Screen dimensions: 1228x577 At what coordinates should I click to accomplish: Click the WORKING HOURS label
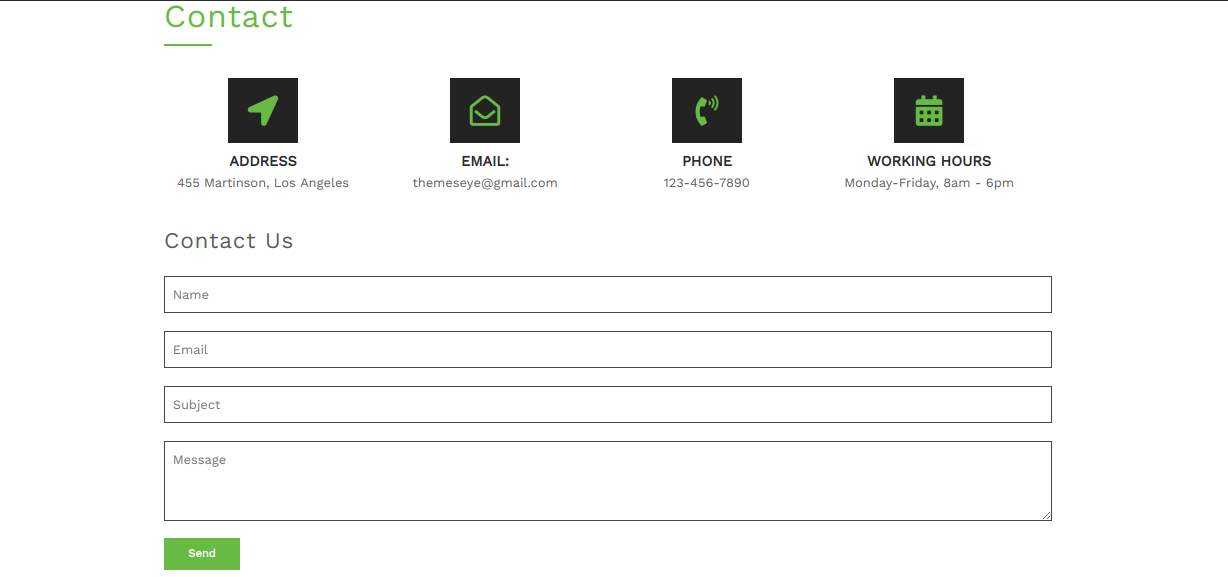[929, 161]
